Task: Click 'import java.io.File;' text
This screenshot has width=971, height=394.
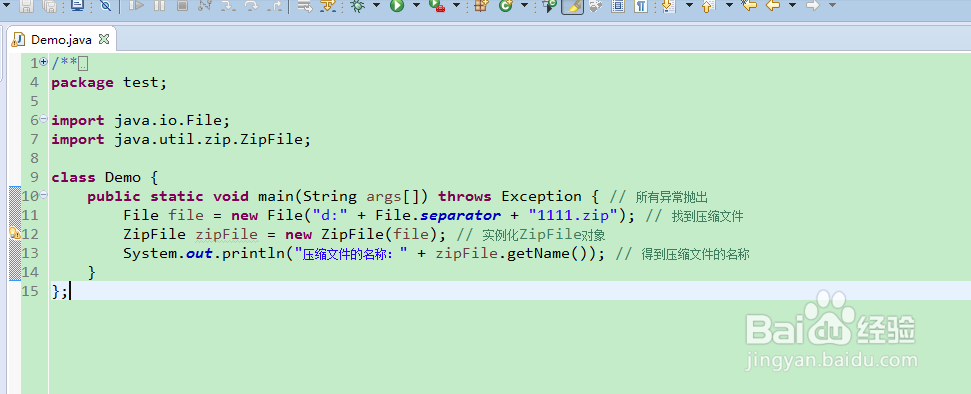Action: (141, 121)
